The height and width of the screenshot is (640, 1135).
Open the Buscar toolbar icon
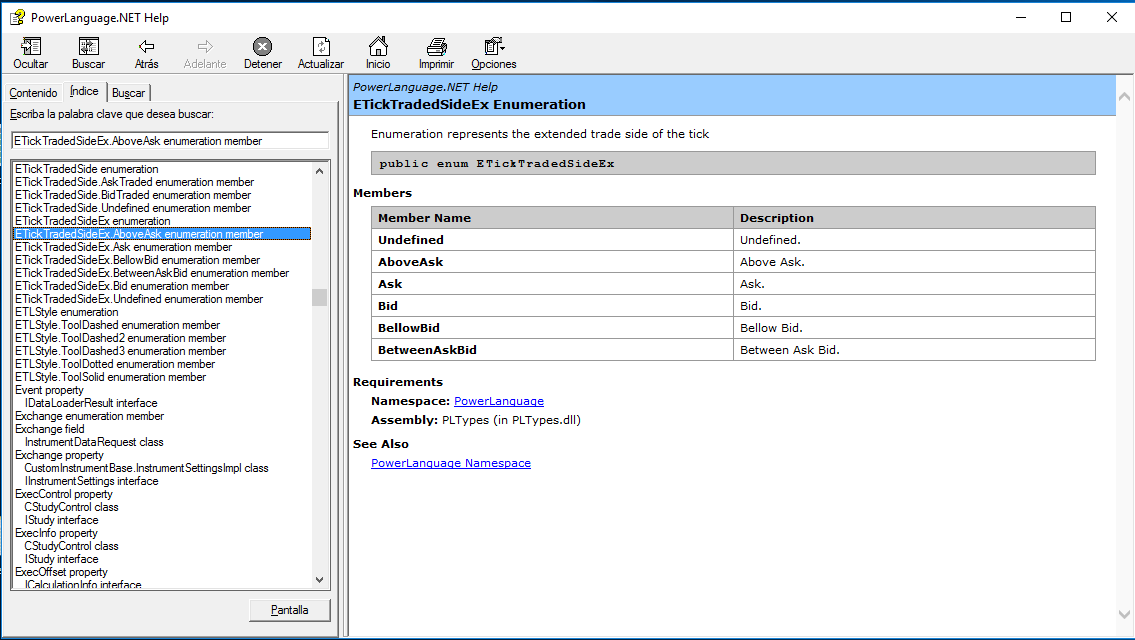(88, 47)
